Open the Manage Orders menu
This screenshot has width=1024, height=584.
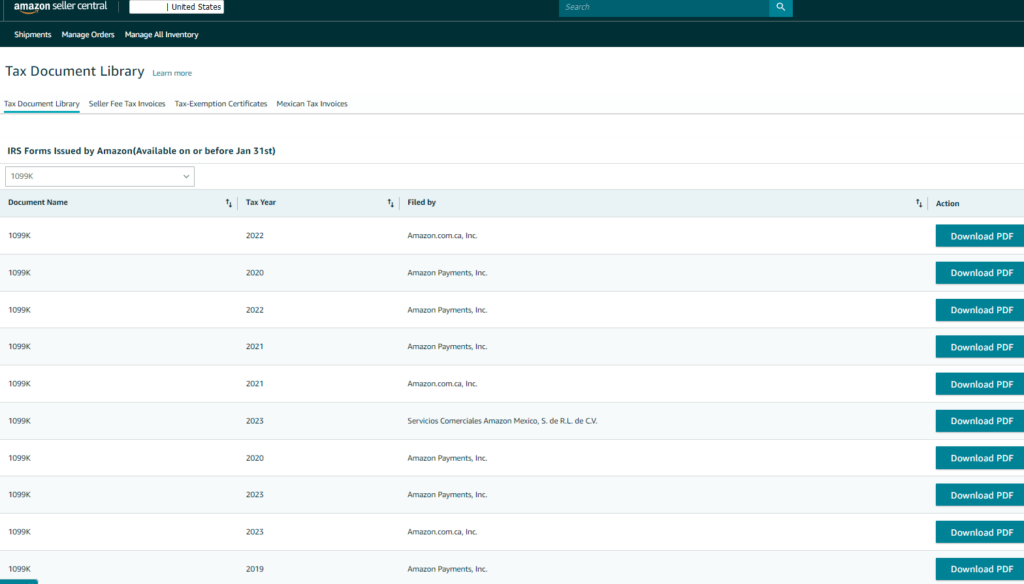point(88,35)
